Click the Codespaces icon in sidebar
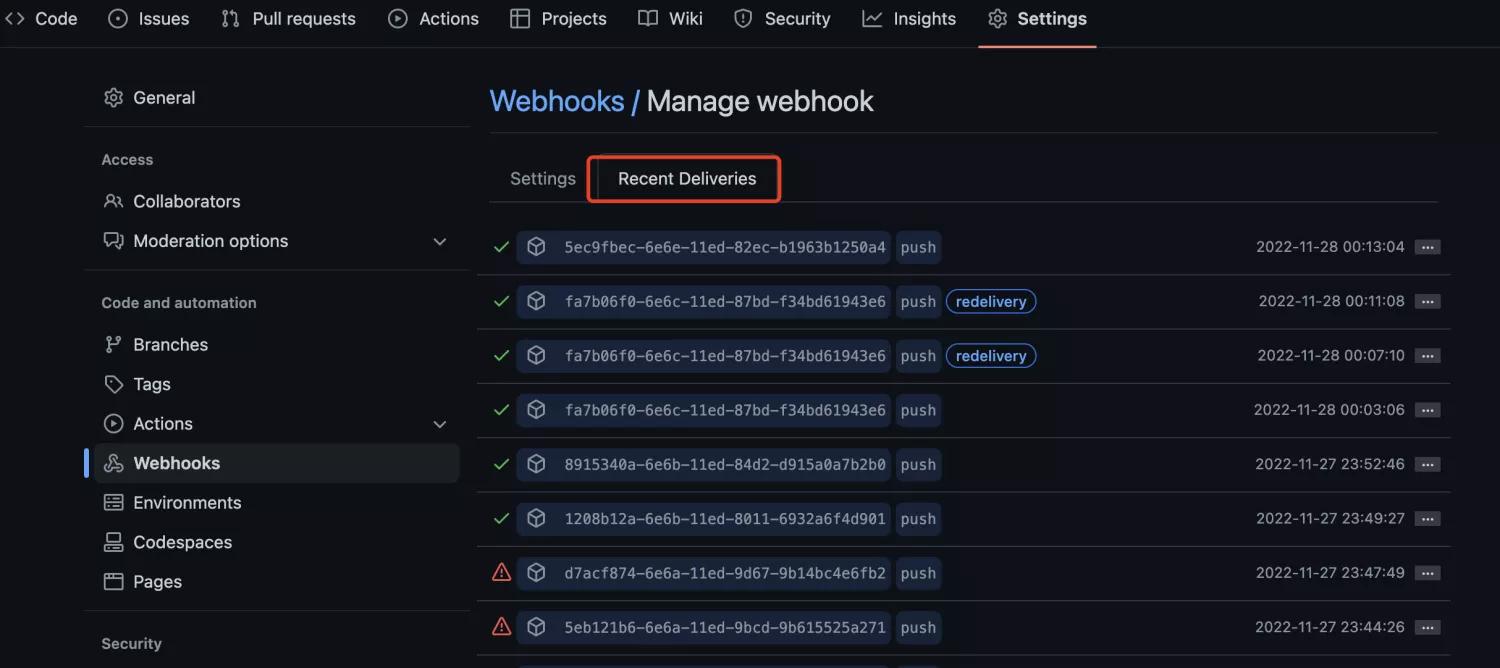 click(114, 542)
